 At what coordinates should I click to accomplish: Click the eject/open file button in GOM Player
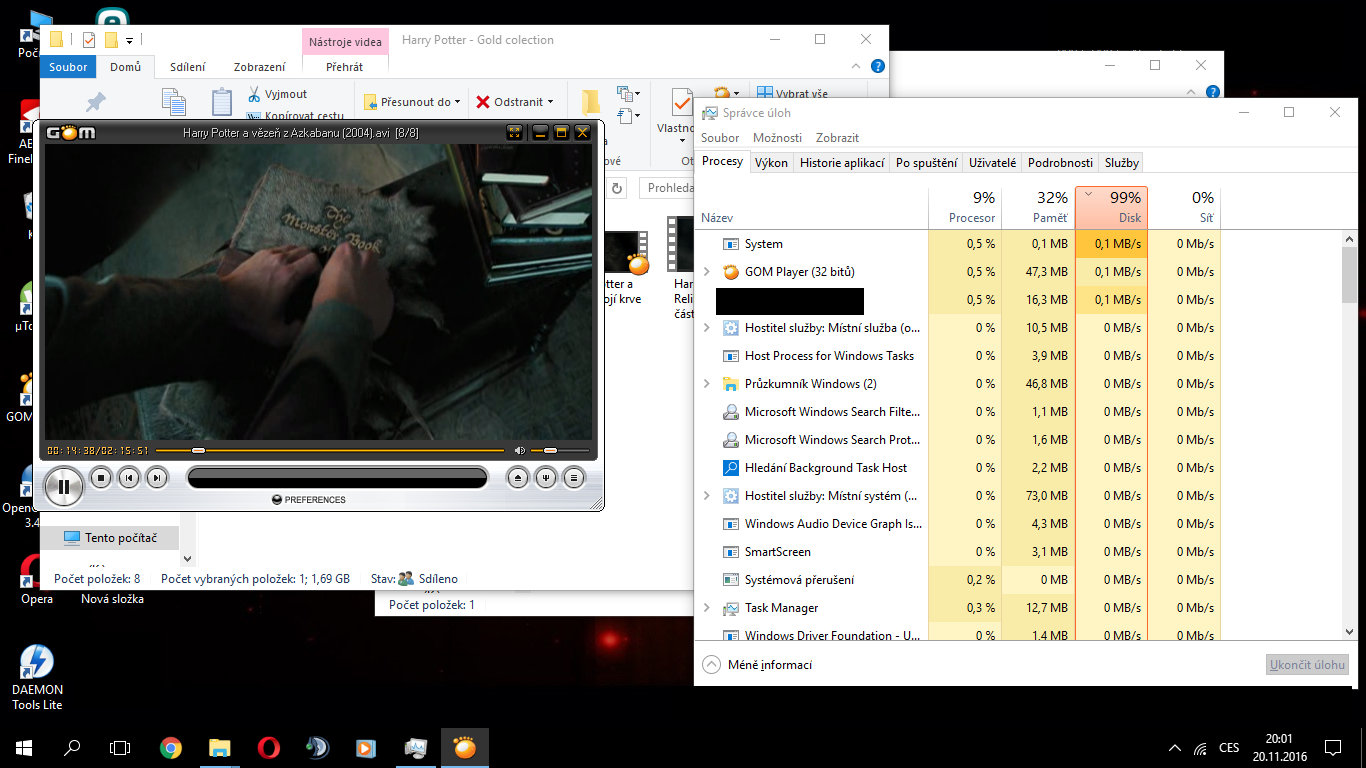pos(517,478)
